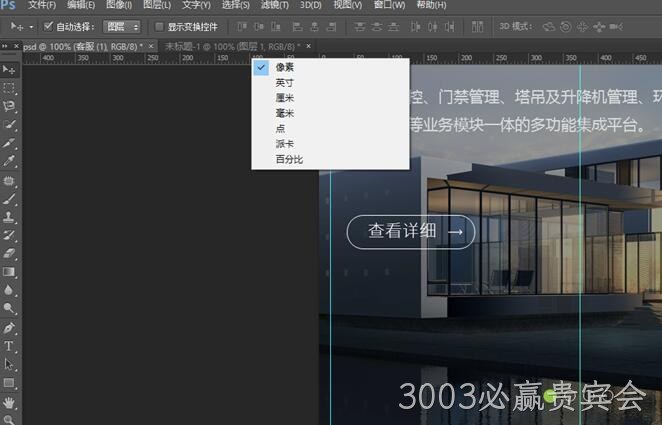Image resolution: width=662 pixels, height=425 pixels.
Task: Select the Eraser tool
Action: click(x=9, y=253)
